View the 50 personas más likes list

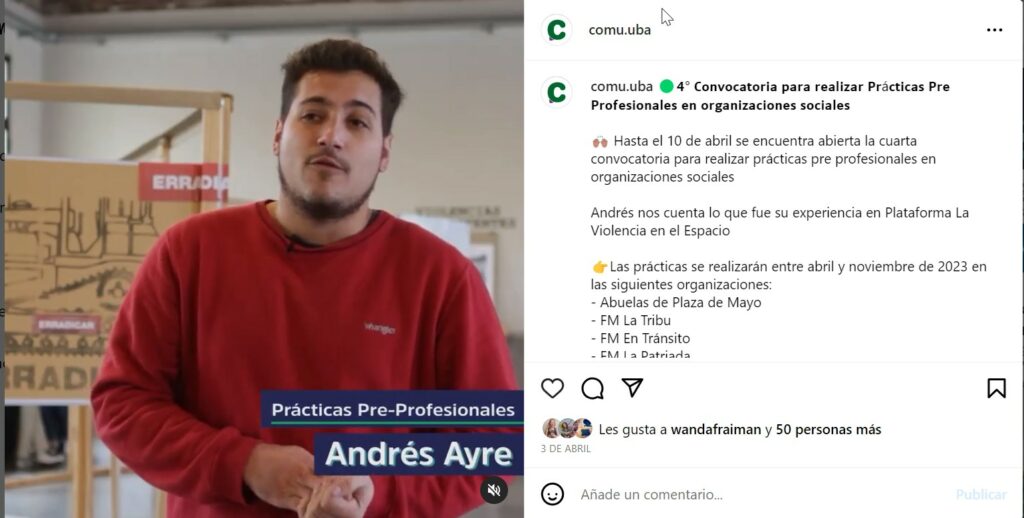(828, 429)
